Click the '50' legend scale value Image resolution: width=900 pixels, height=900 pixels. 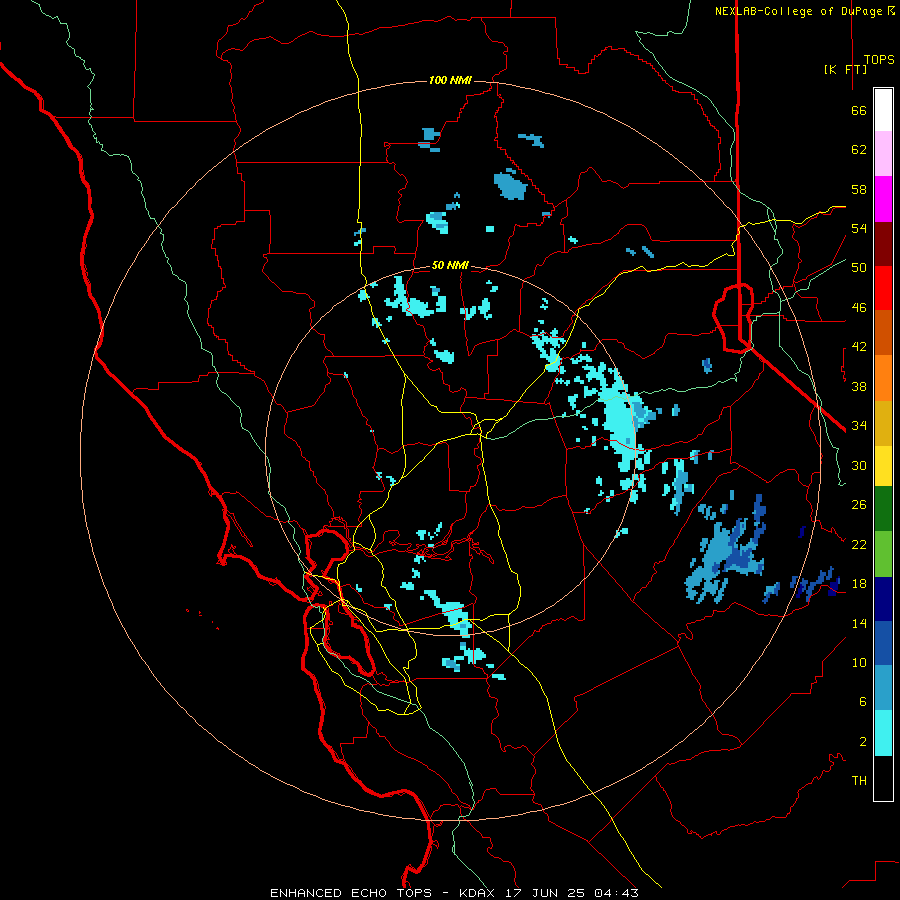(859, 268)
